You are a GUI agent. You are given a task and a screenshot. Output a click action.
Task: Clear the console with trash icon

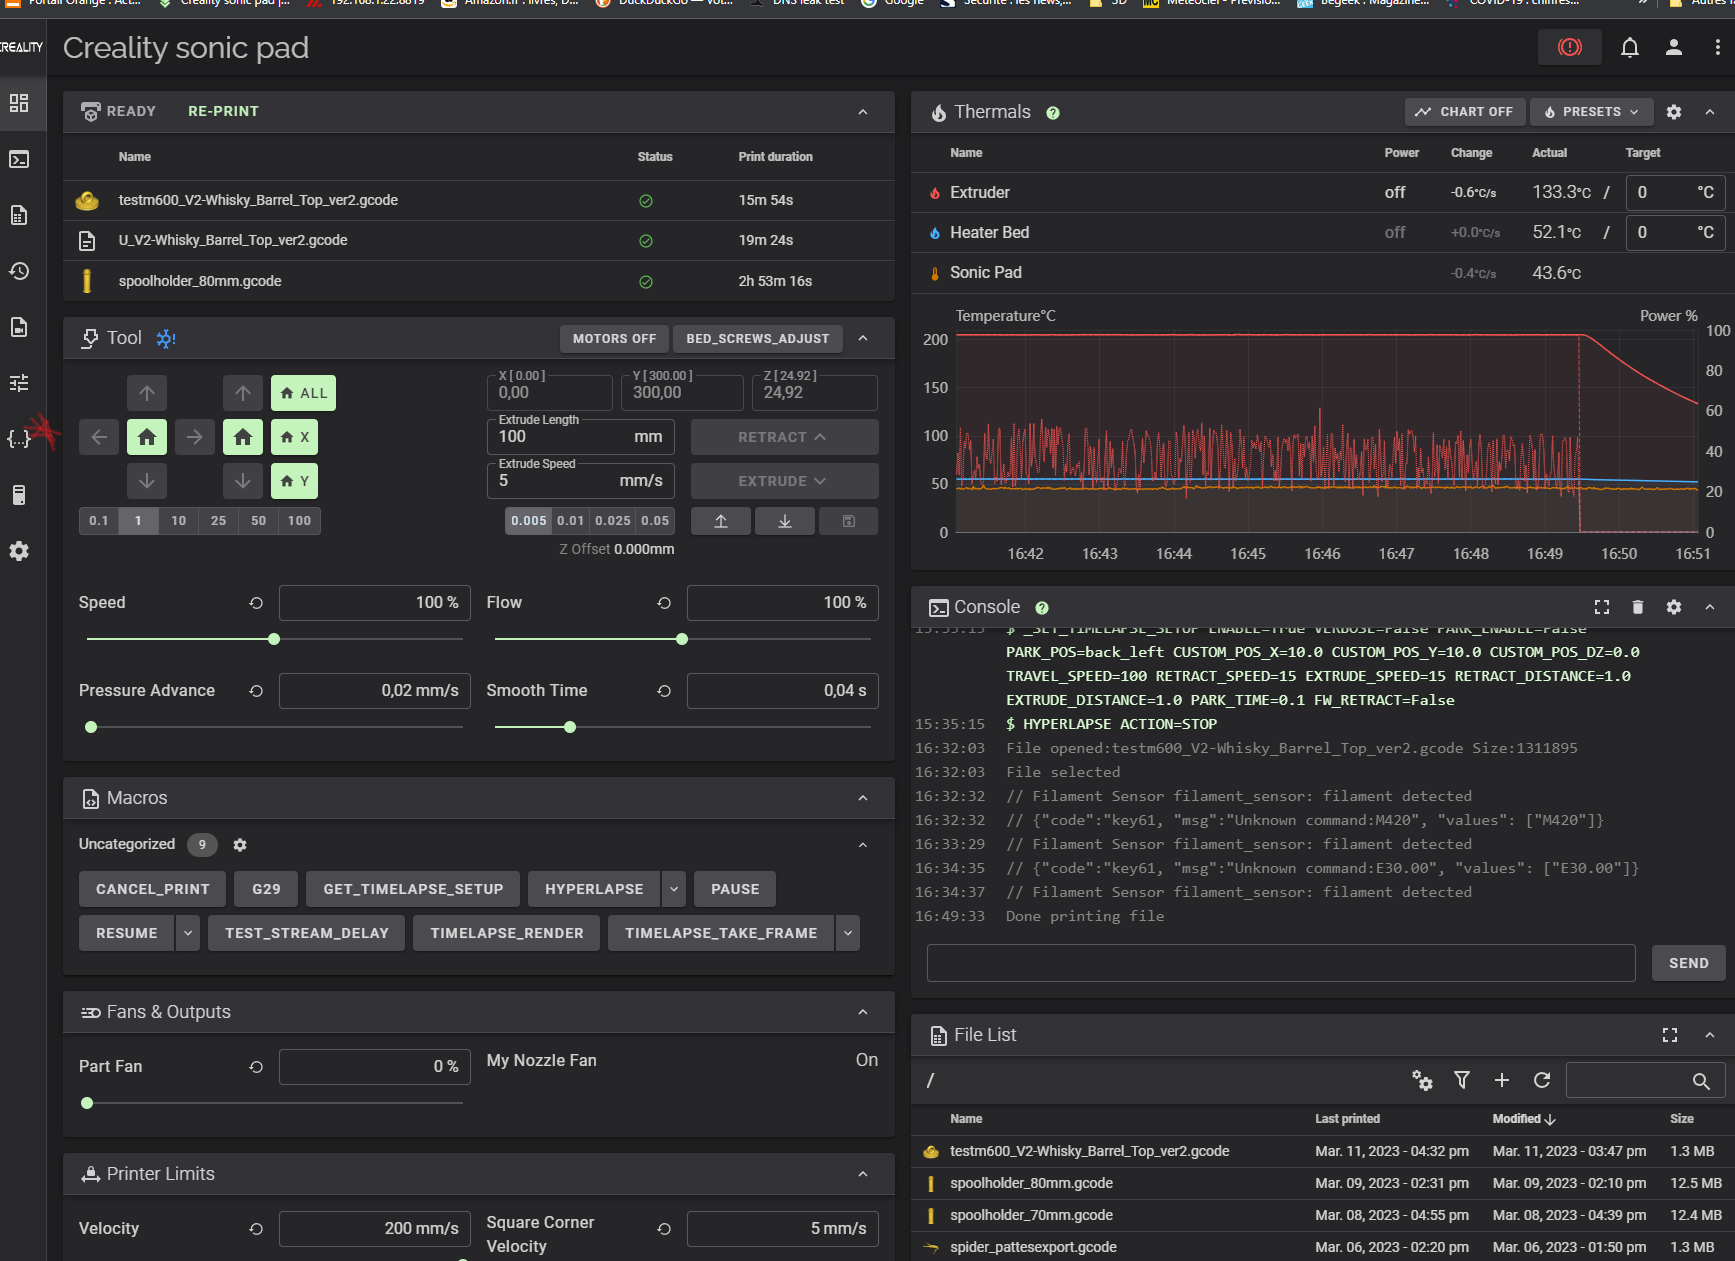point(1637,607)
